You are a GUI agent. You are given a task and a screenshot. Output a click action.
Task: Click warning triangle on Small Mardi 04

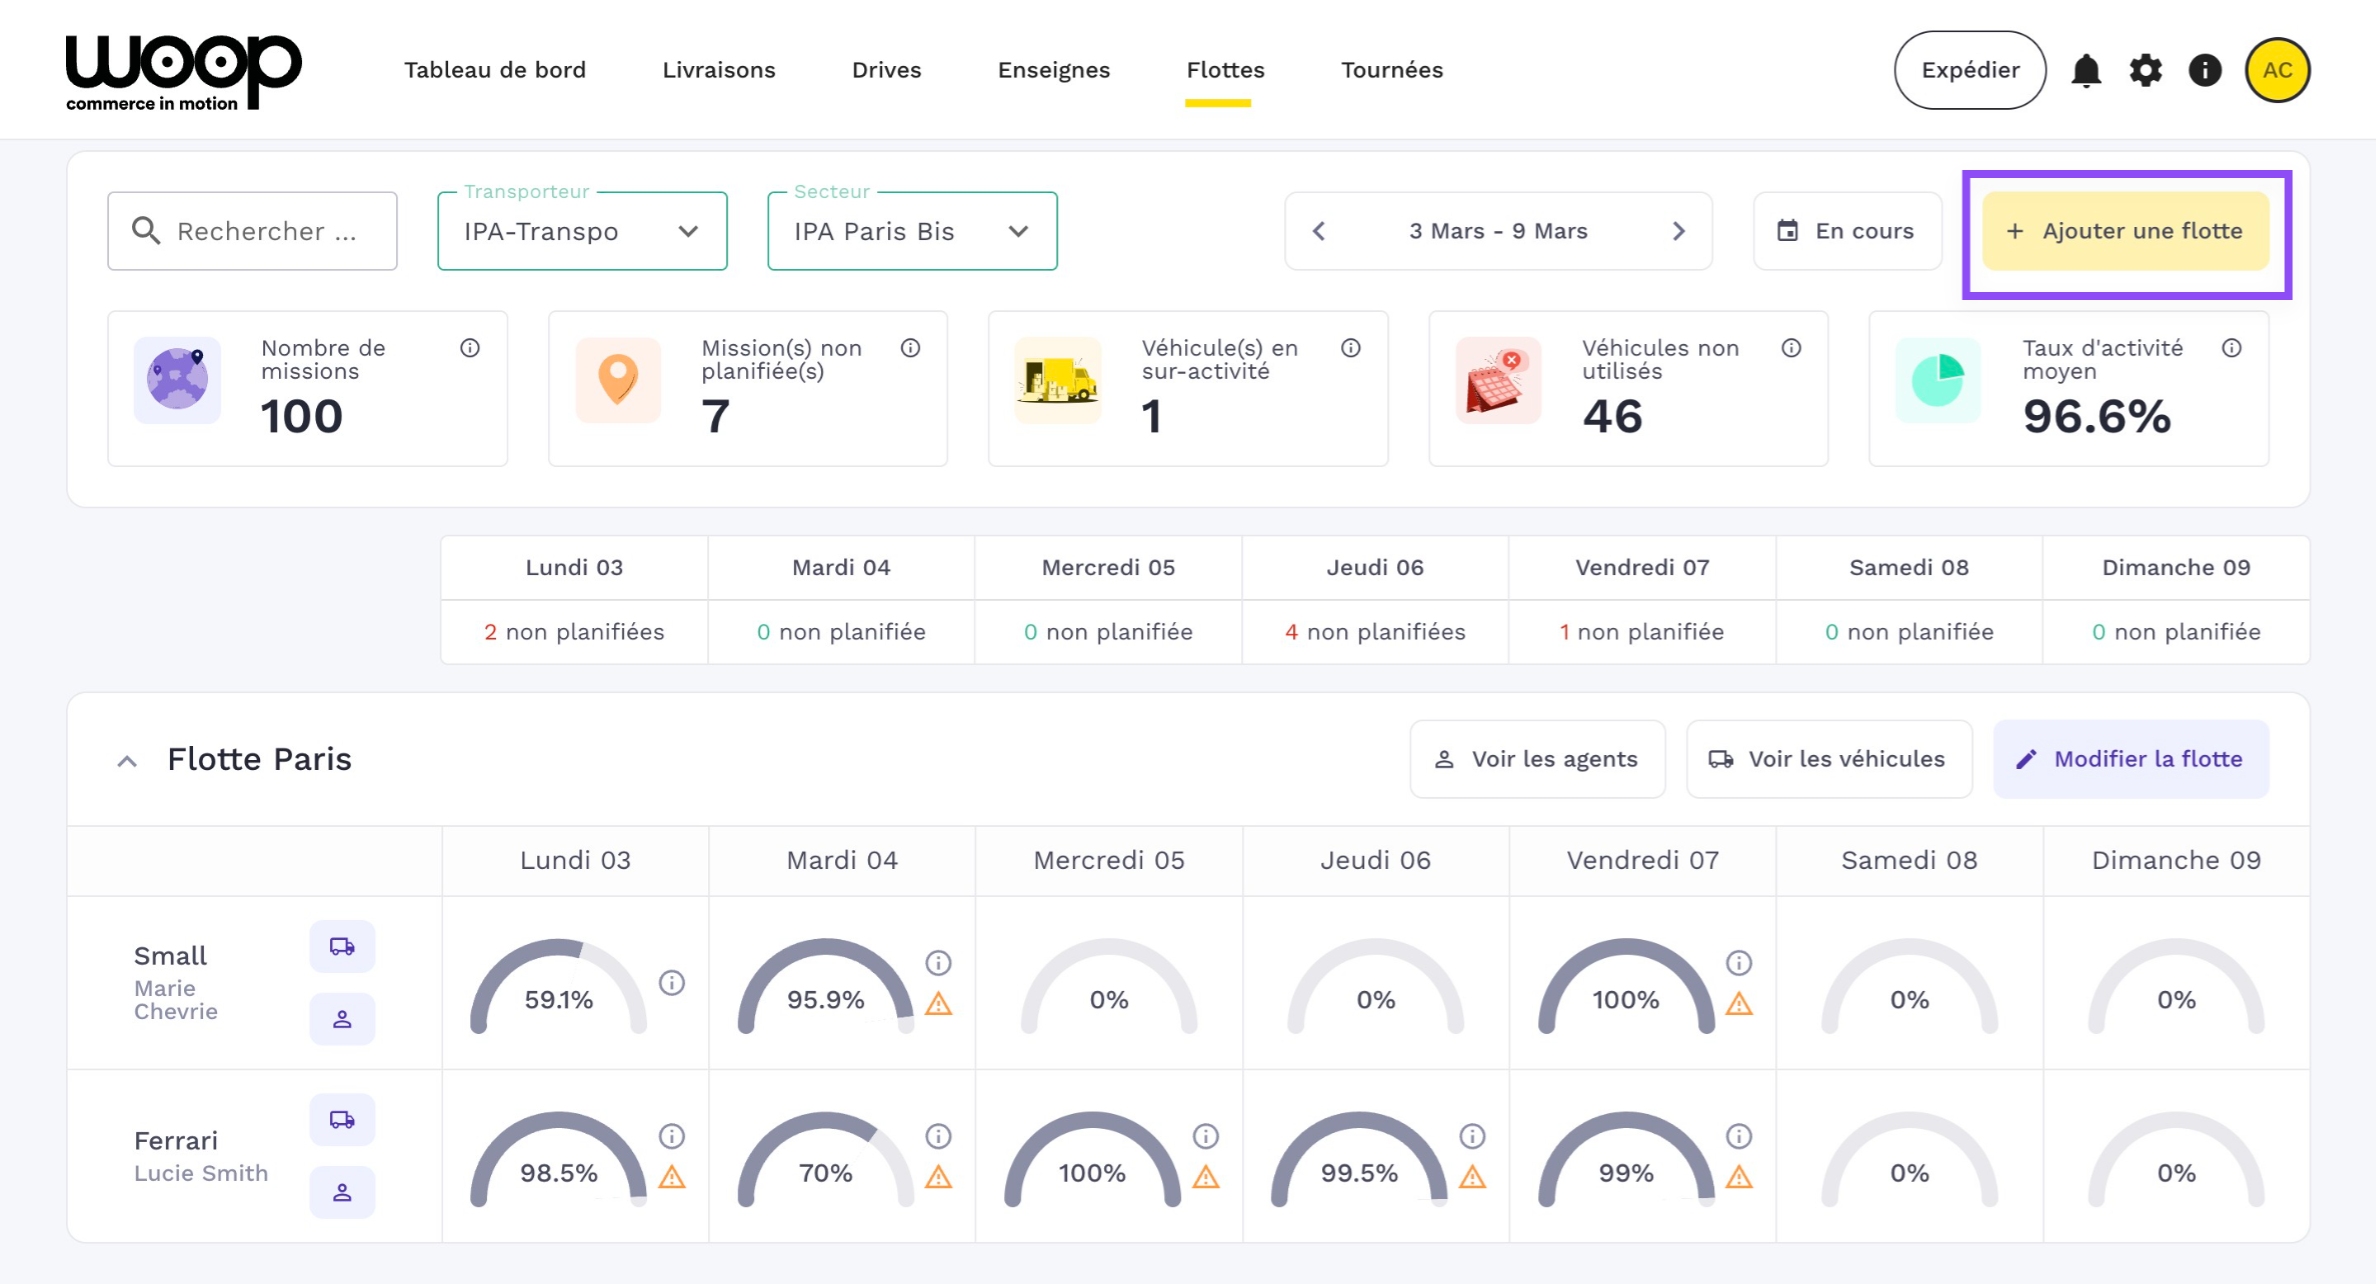pyautogui.click(x=938, y=1003)
